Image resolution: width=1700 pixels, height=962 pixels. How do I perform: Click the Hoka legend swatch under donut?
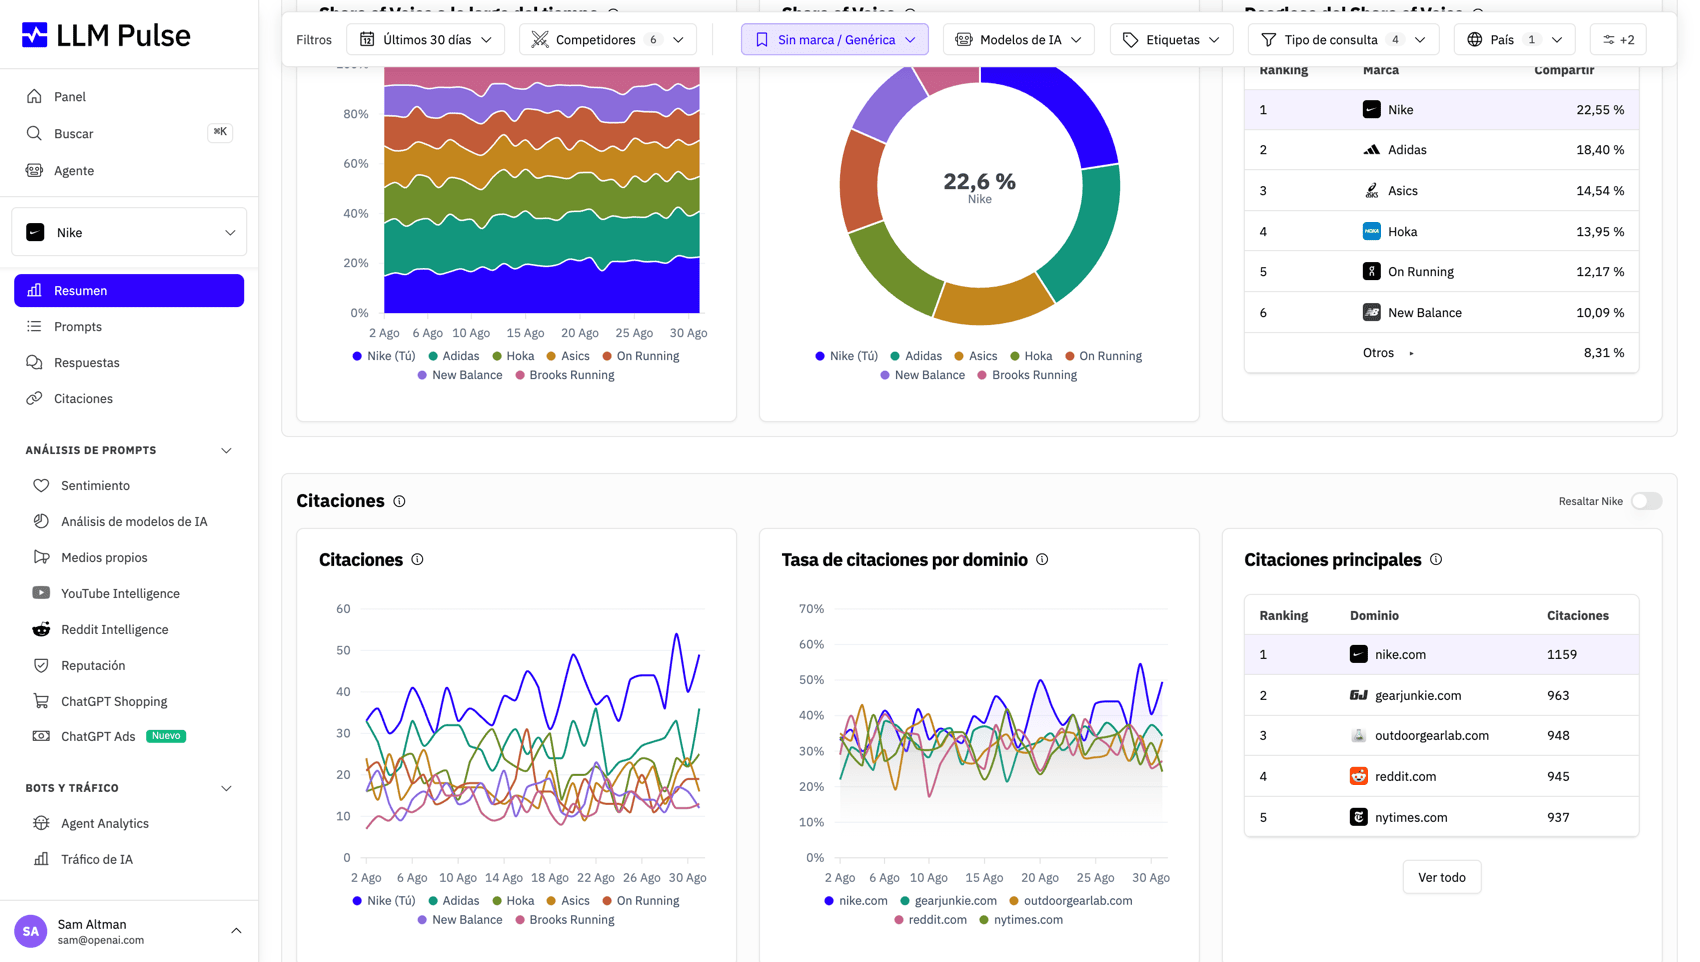(1015, 356)
